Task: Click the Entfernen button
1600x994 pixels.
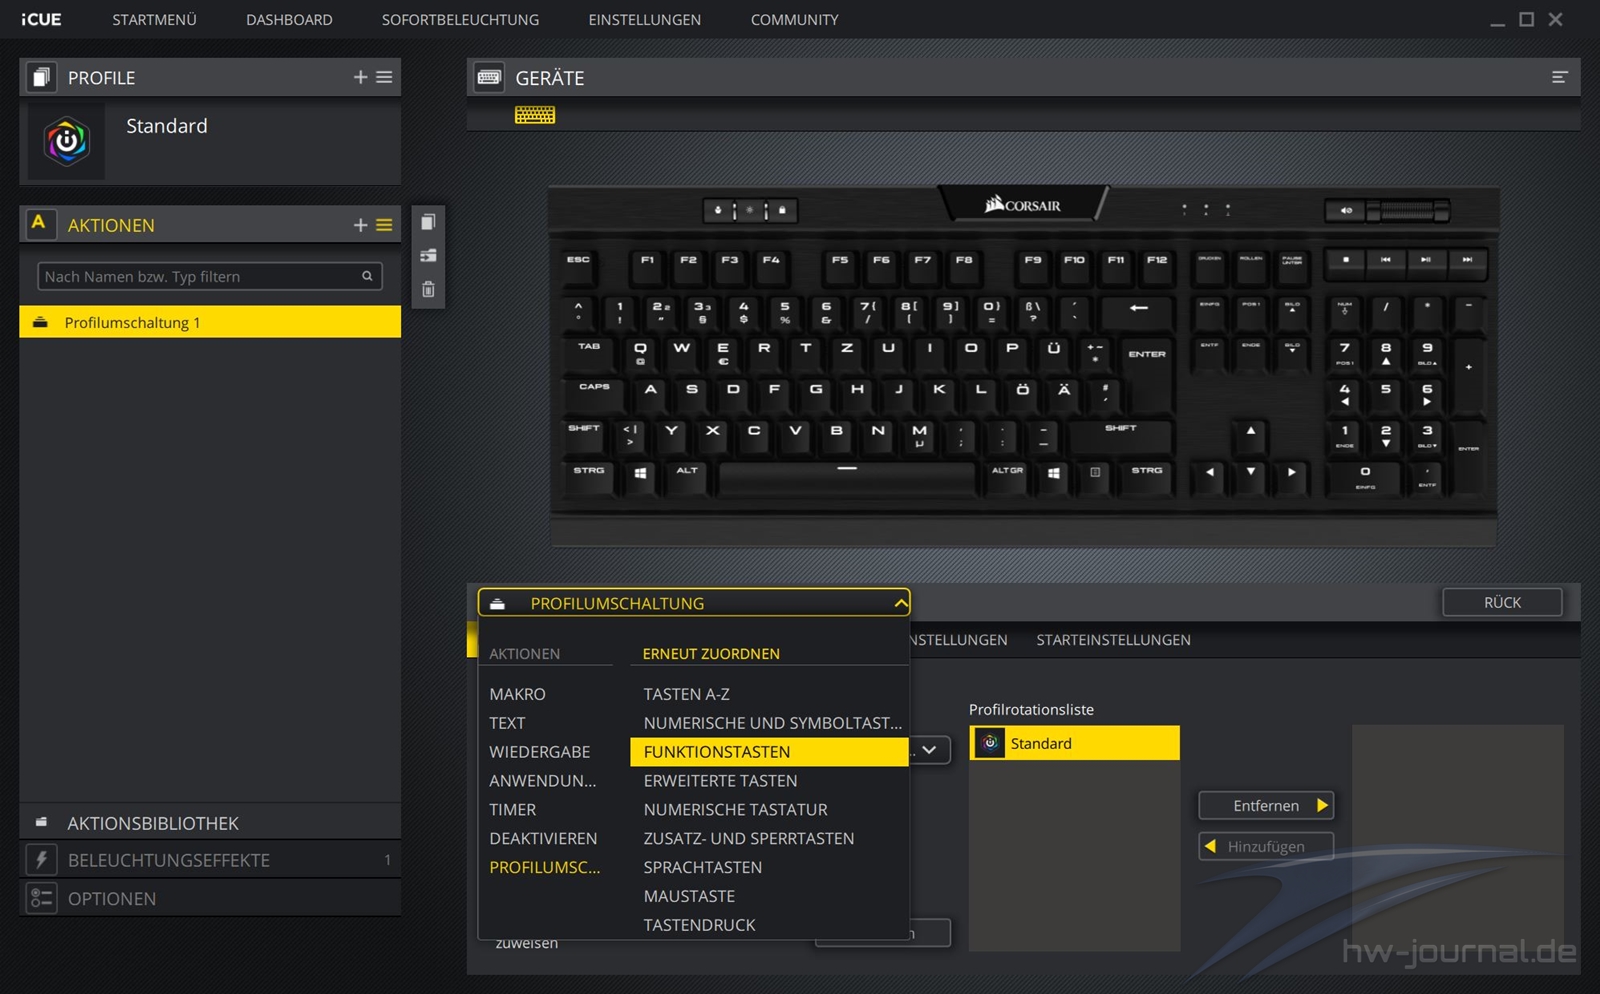Action: pyautogui.click(x=1266, y=805)
